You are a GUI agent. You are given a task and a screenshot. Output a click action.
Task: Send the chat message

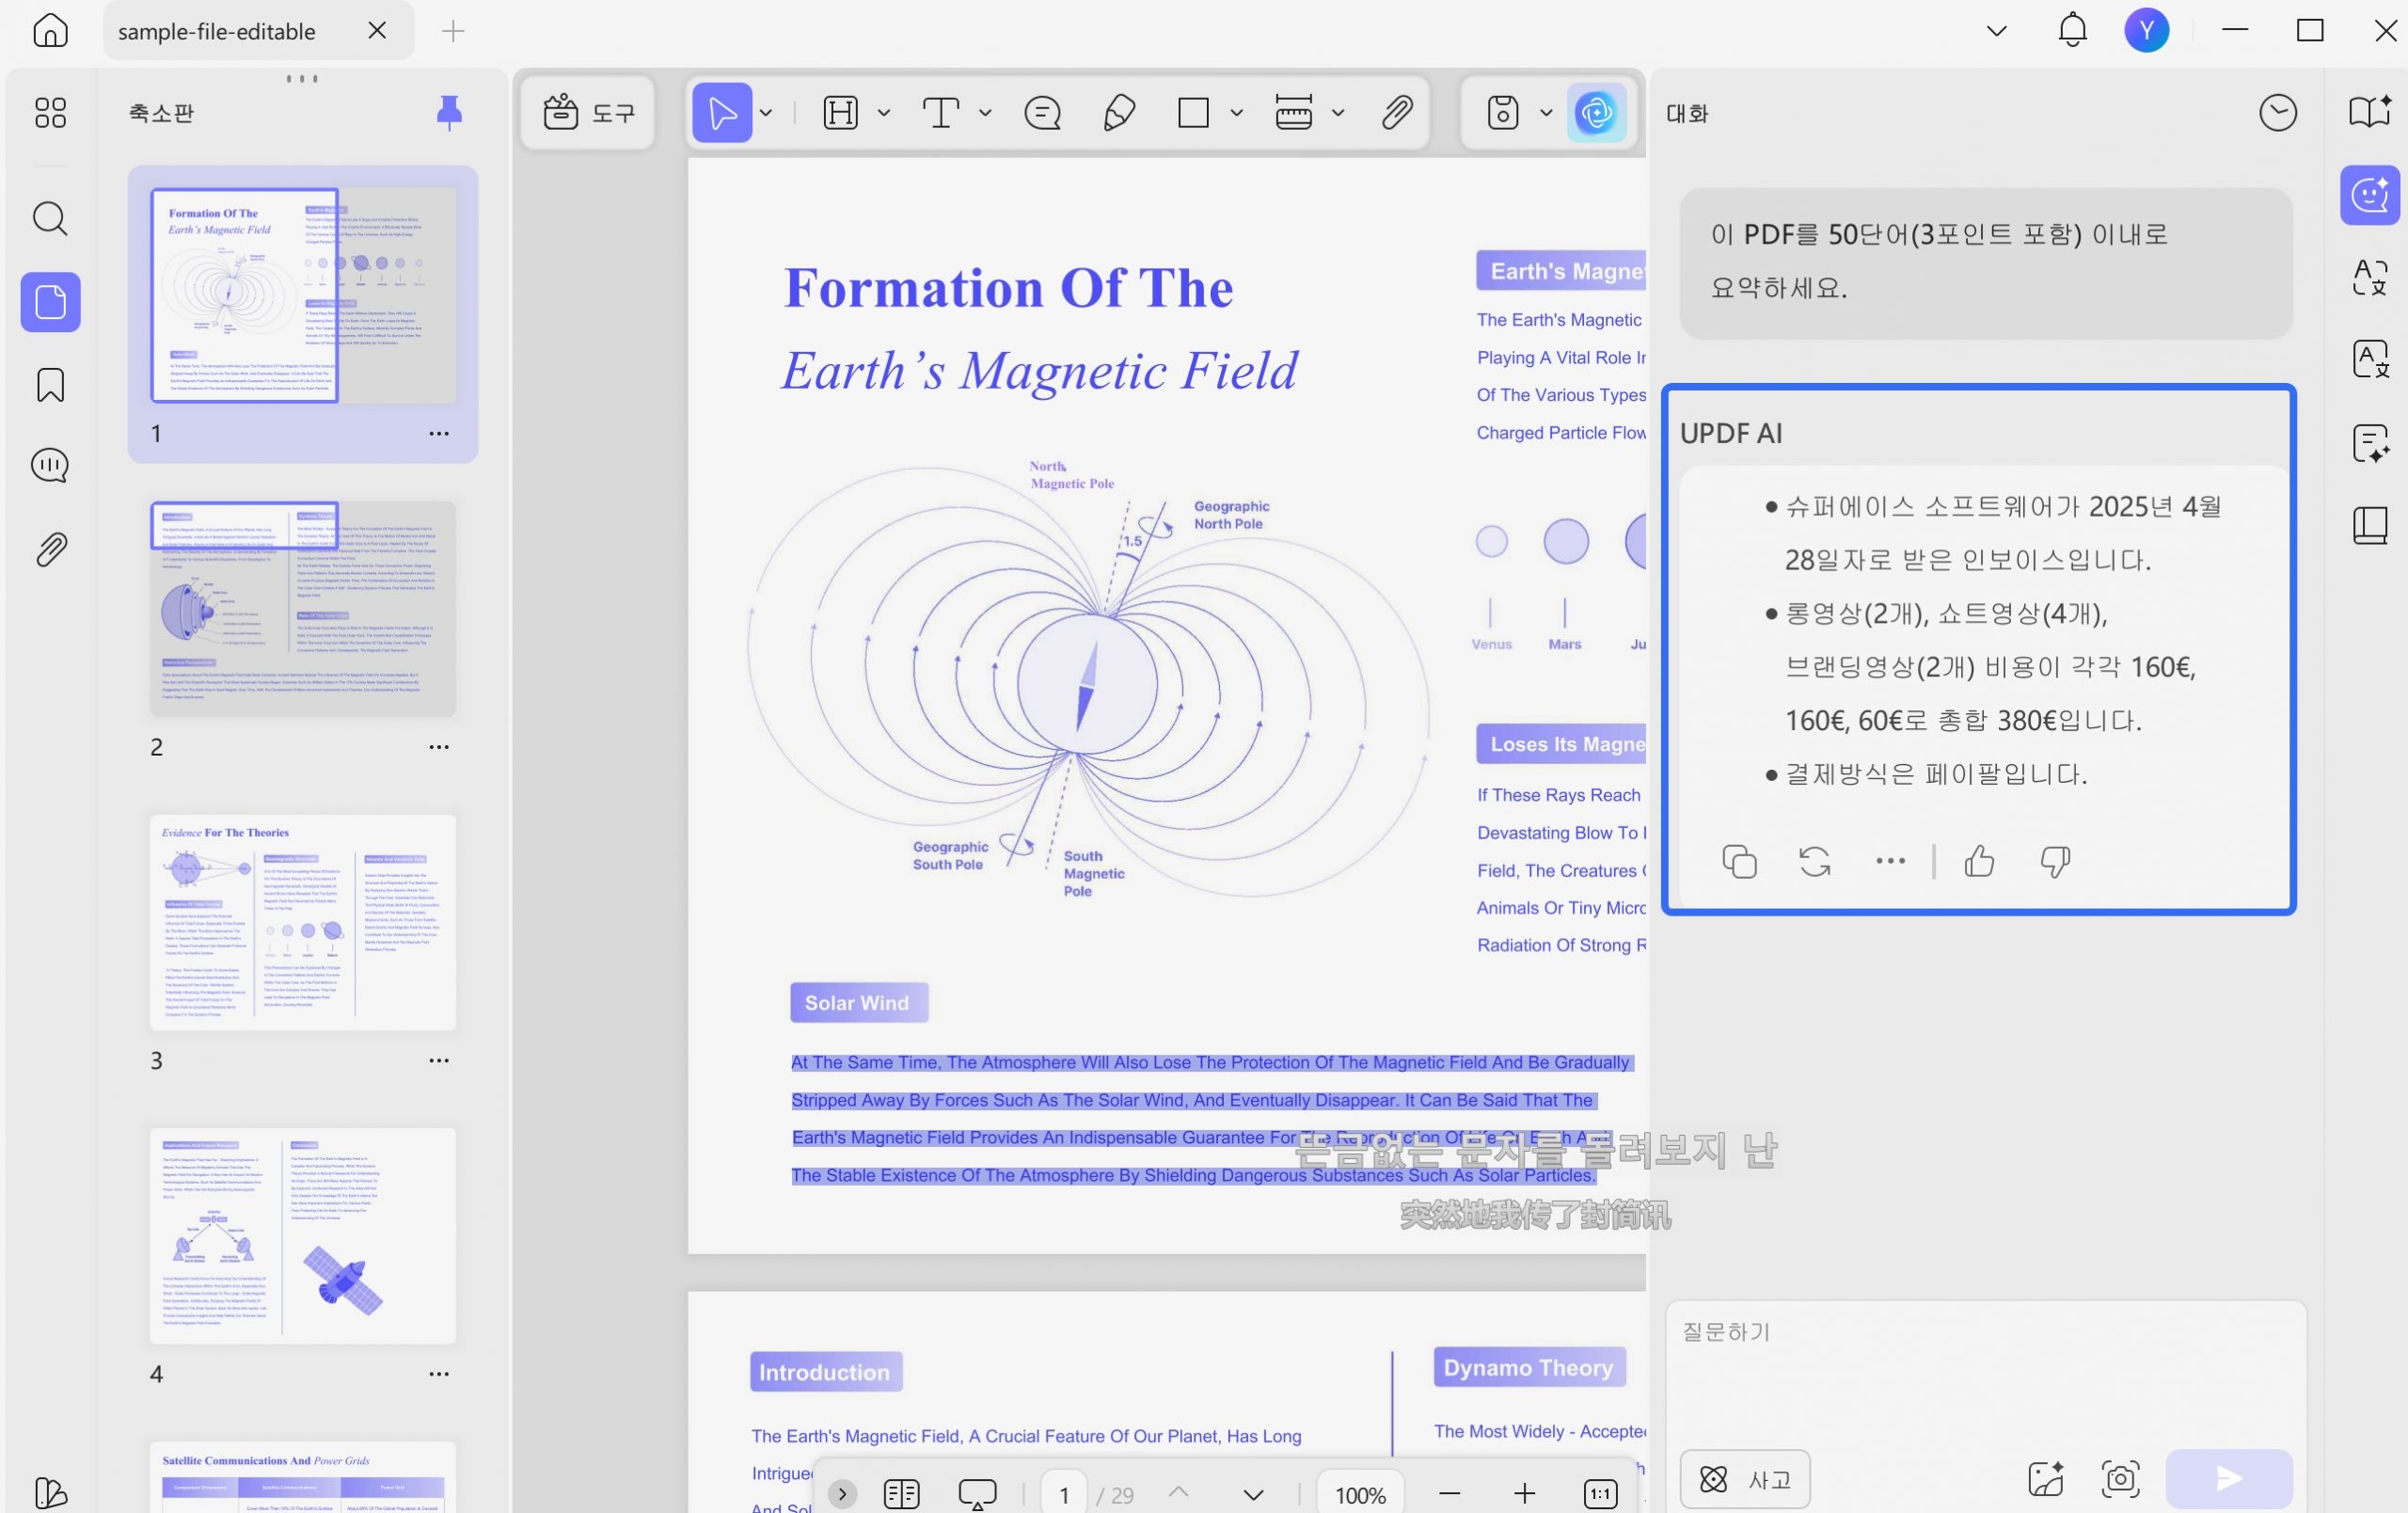[x=2229, y=1479]
